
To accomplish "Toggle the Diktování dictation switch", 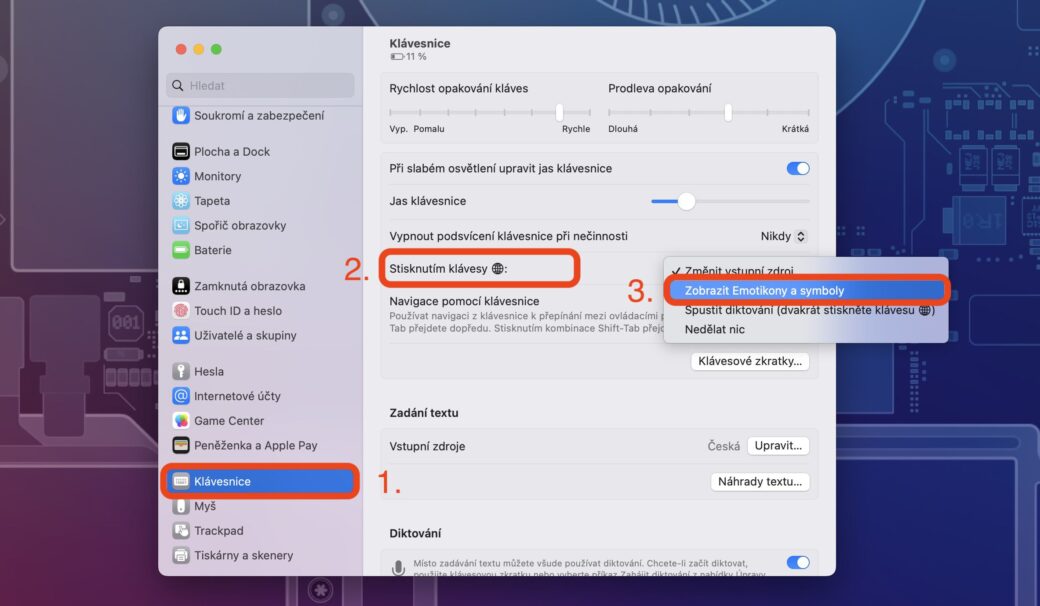I will point(797,562).
